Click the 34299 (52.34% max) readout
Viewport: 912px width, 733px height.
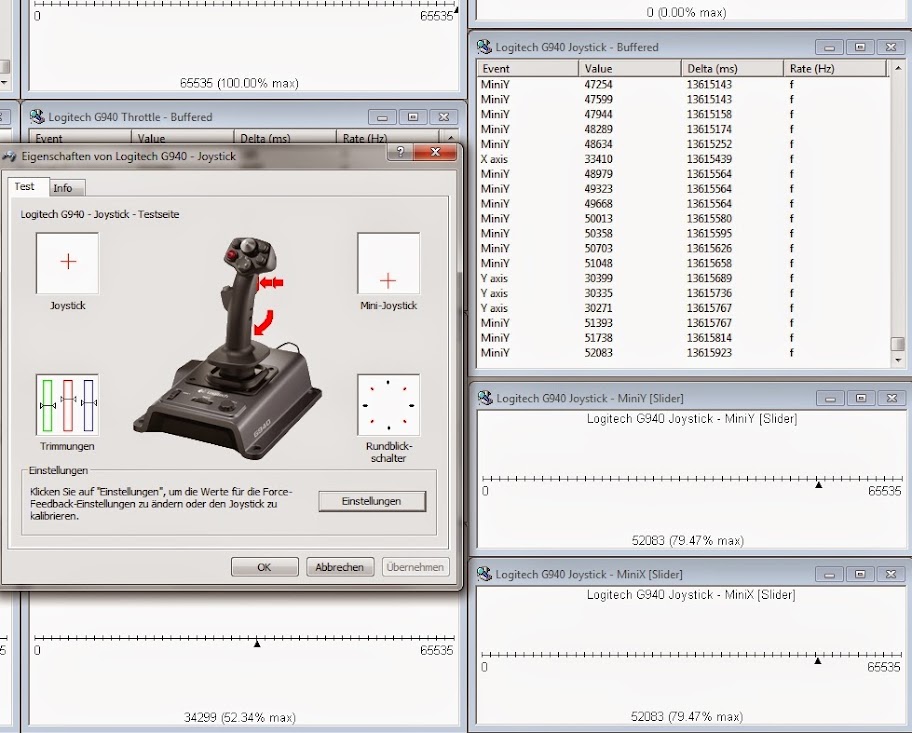point(240,717)
